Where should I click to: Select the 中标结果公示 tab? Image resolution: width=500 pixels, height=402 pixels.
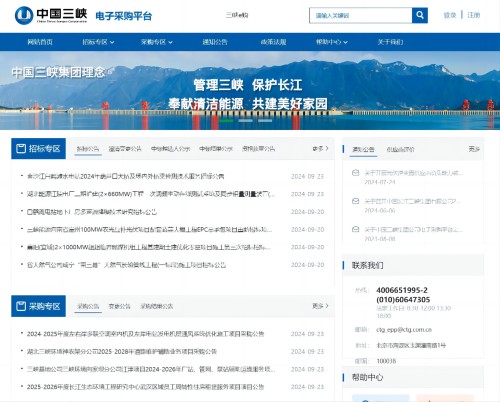tap(216, 149)
